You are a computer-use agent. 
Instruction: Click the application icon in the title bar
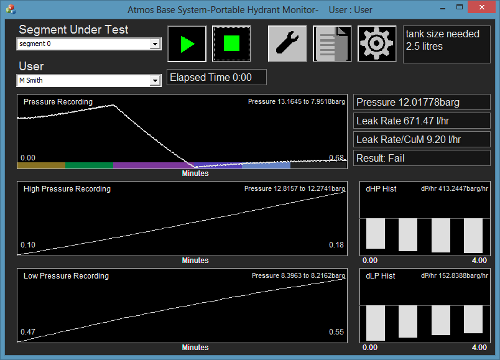pos(11,9)
